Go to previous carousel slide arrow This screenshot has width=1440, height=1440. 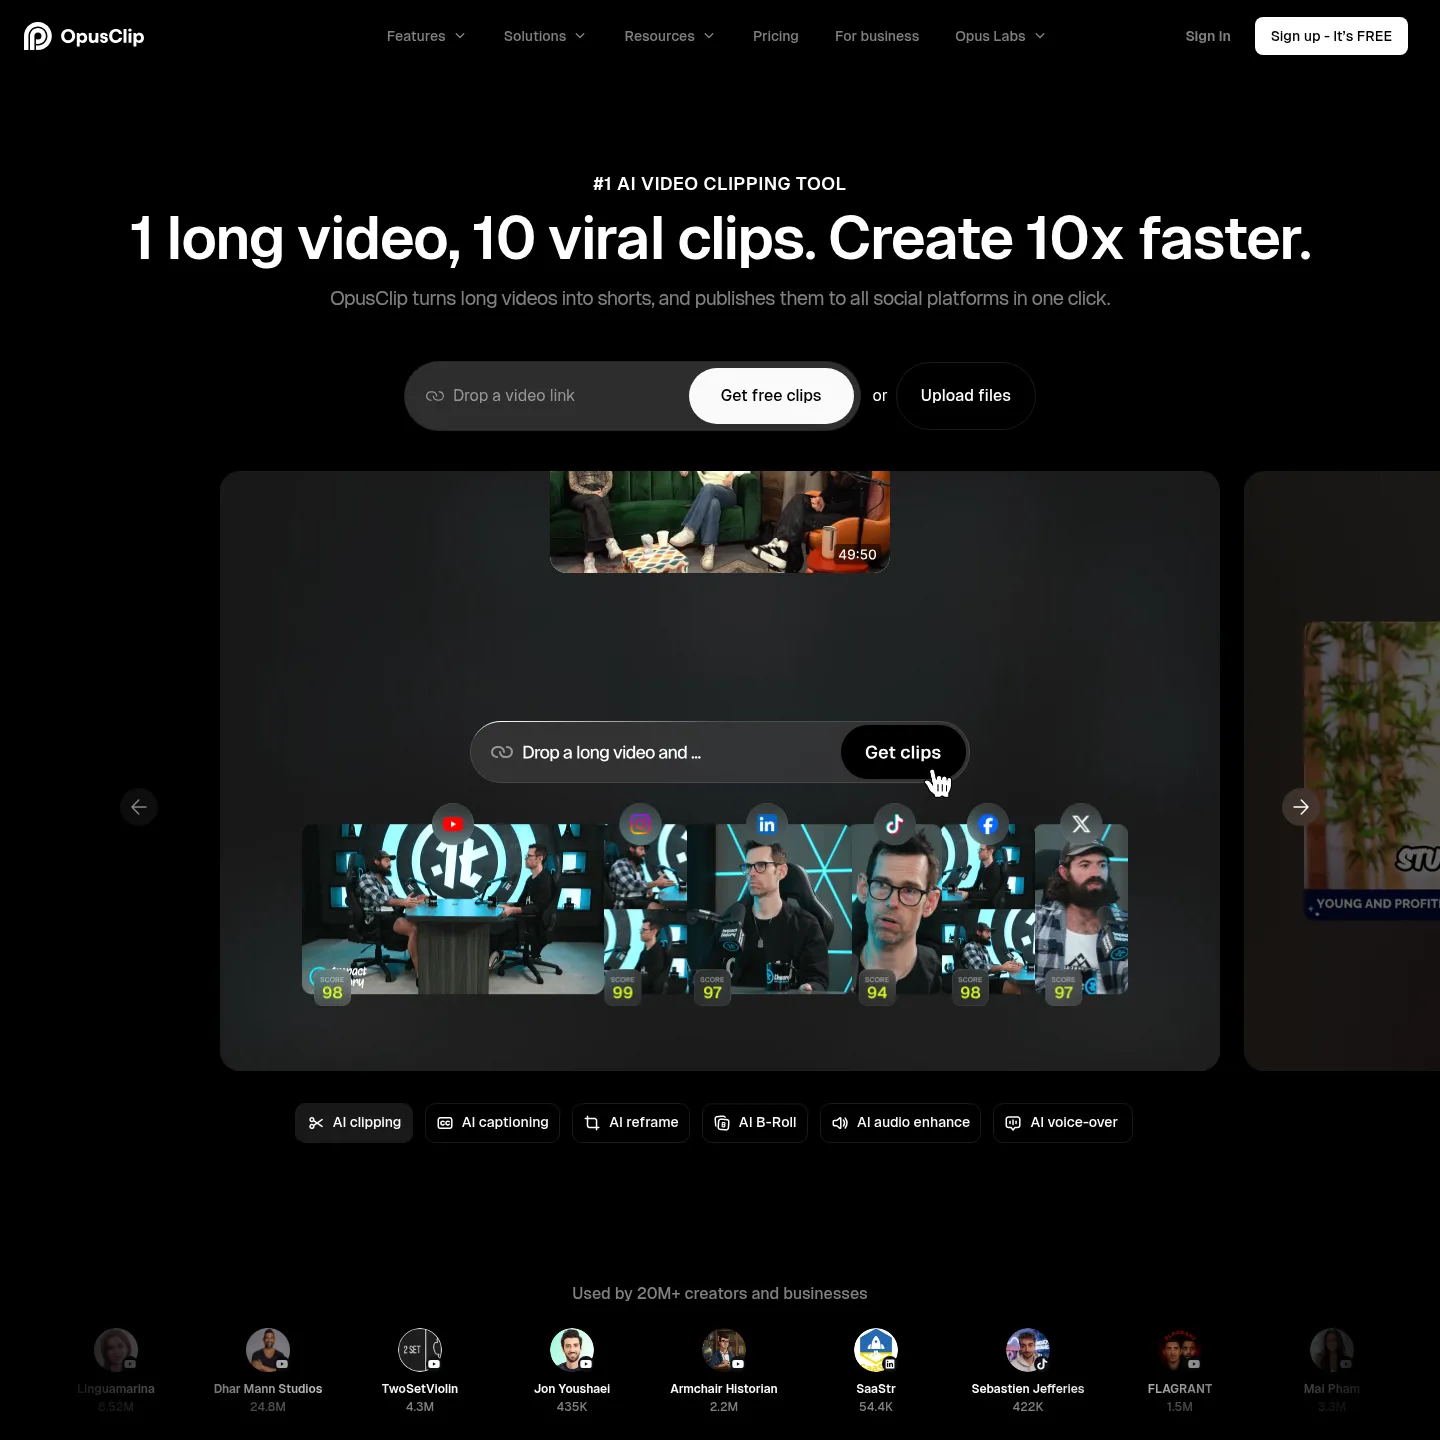click(x=139, y=807)
